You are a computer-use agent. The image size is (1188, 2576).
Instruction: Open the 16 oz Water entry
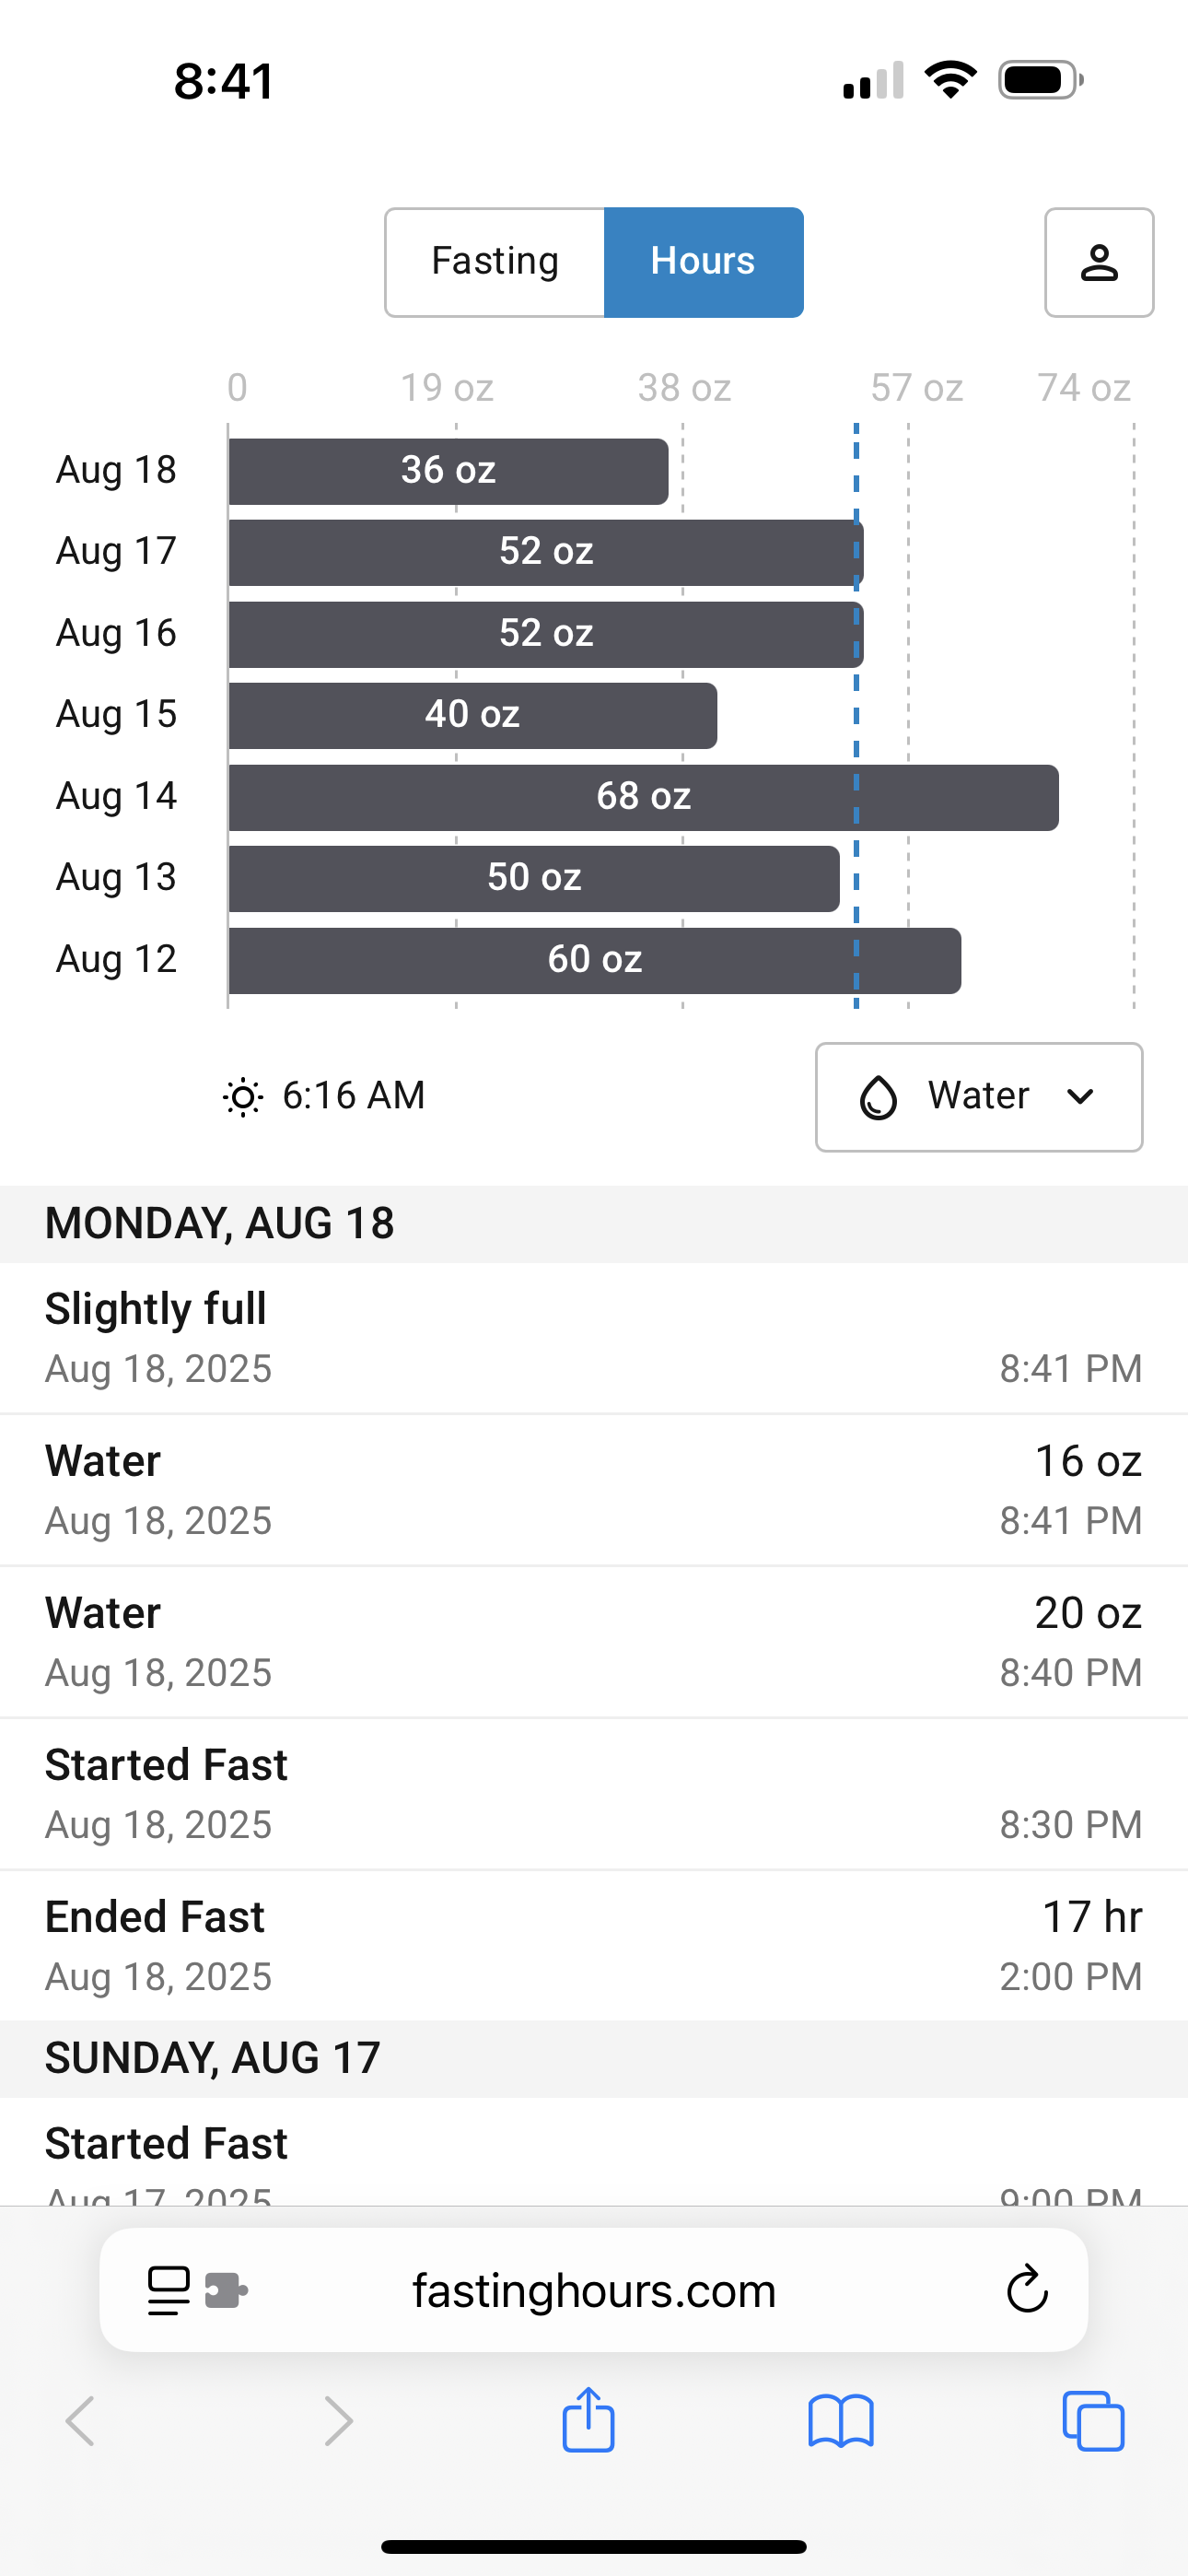click(594, 1490)
